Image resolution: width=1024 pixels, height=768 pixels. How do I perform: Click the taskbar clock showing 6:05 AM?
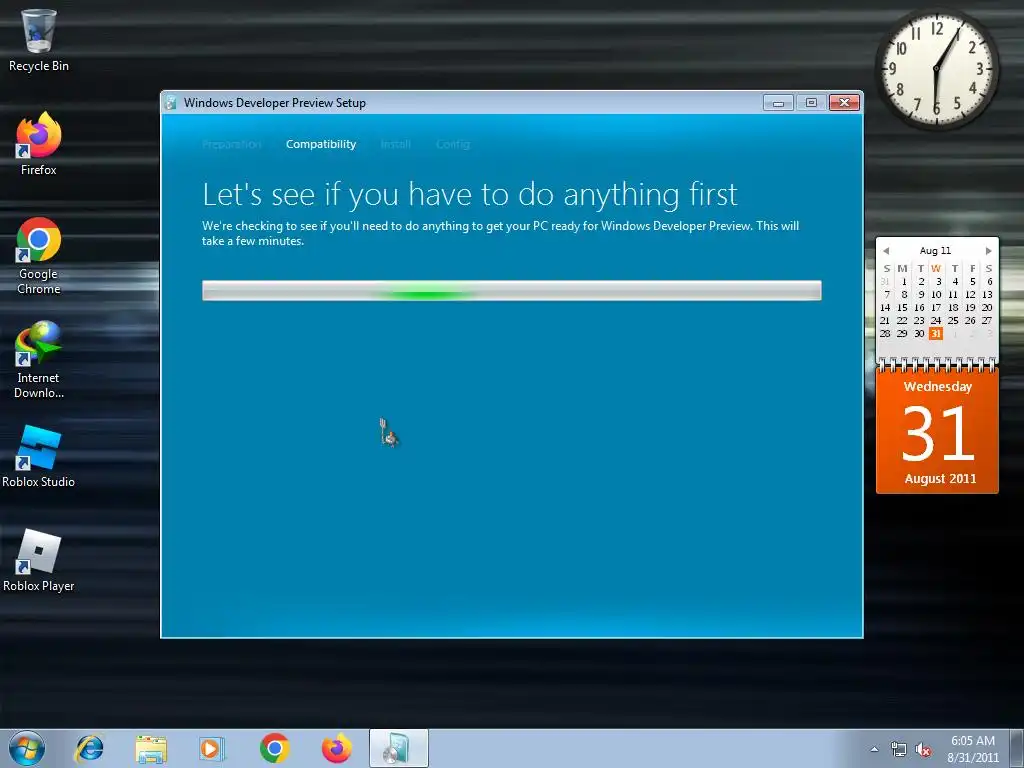972,749
